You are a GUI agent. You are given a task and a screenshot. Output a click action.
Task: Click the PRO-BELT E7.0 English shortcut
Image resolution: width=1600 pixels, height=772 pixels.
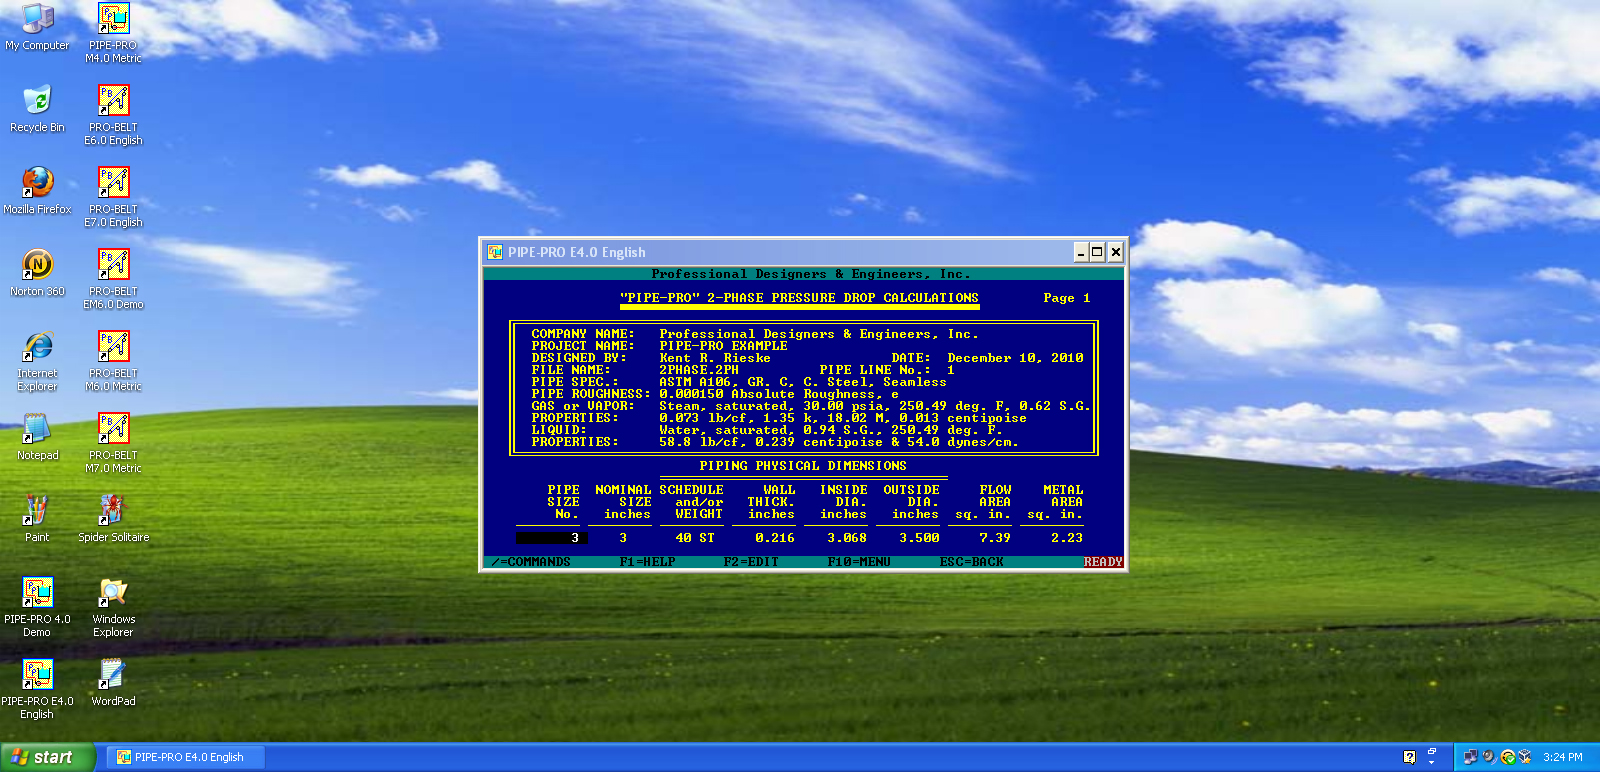(x=113, y=196)
